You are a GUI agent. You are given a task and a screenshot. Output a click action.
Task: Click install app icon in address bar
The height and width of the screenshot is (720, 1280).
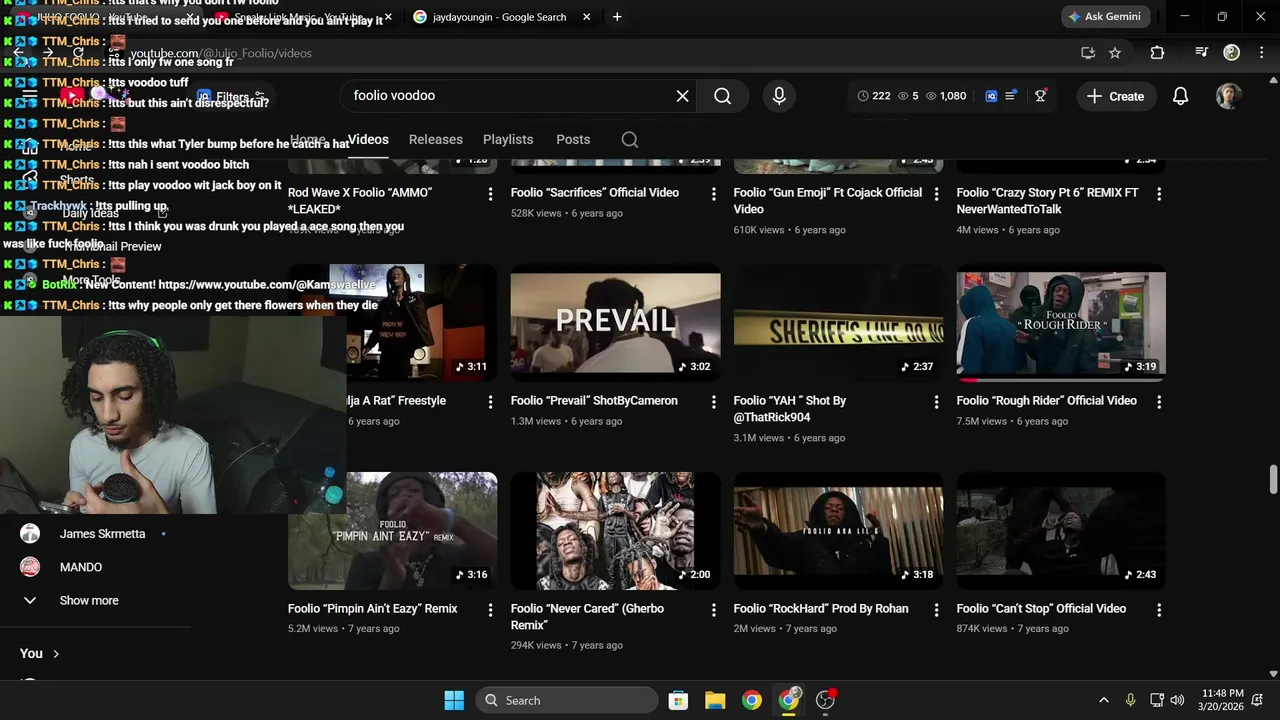(1088, 53)
